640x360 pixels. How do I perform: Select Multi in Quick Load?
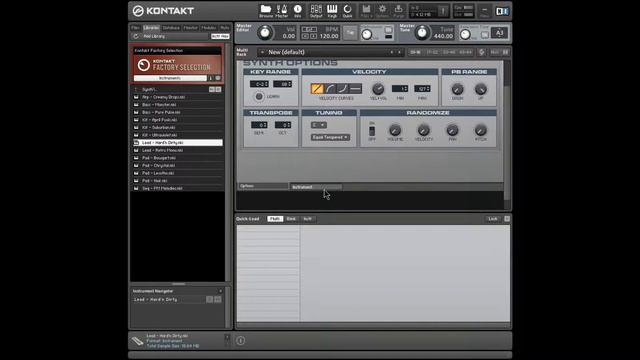click(x=275, y=219)
